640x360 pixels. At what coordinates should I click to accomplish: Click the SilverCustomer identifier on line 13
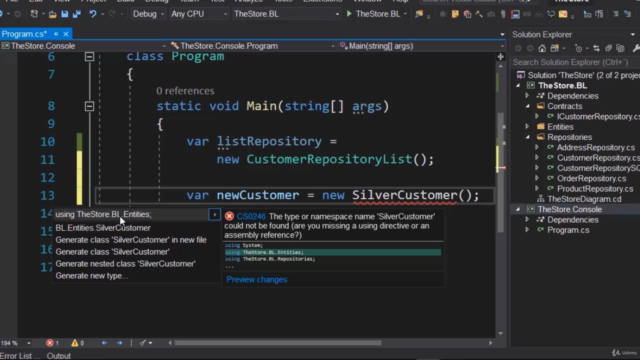pyautogui.click(x=404, y=195)
